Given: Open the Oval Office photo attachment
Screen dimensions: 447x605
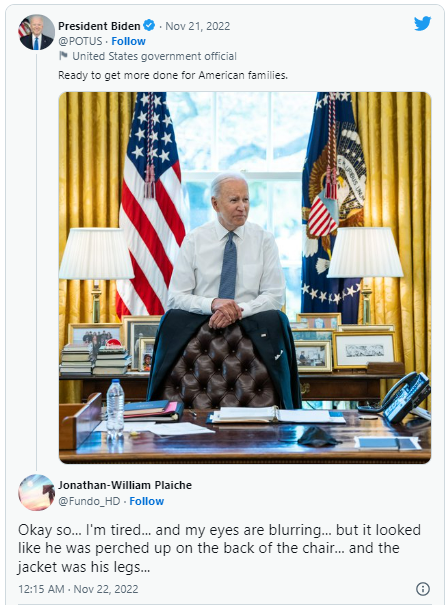Looking at the screenshot, I should [245, 277].
